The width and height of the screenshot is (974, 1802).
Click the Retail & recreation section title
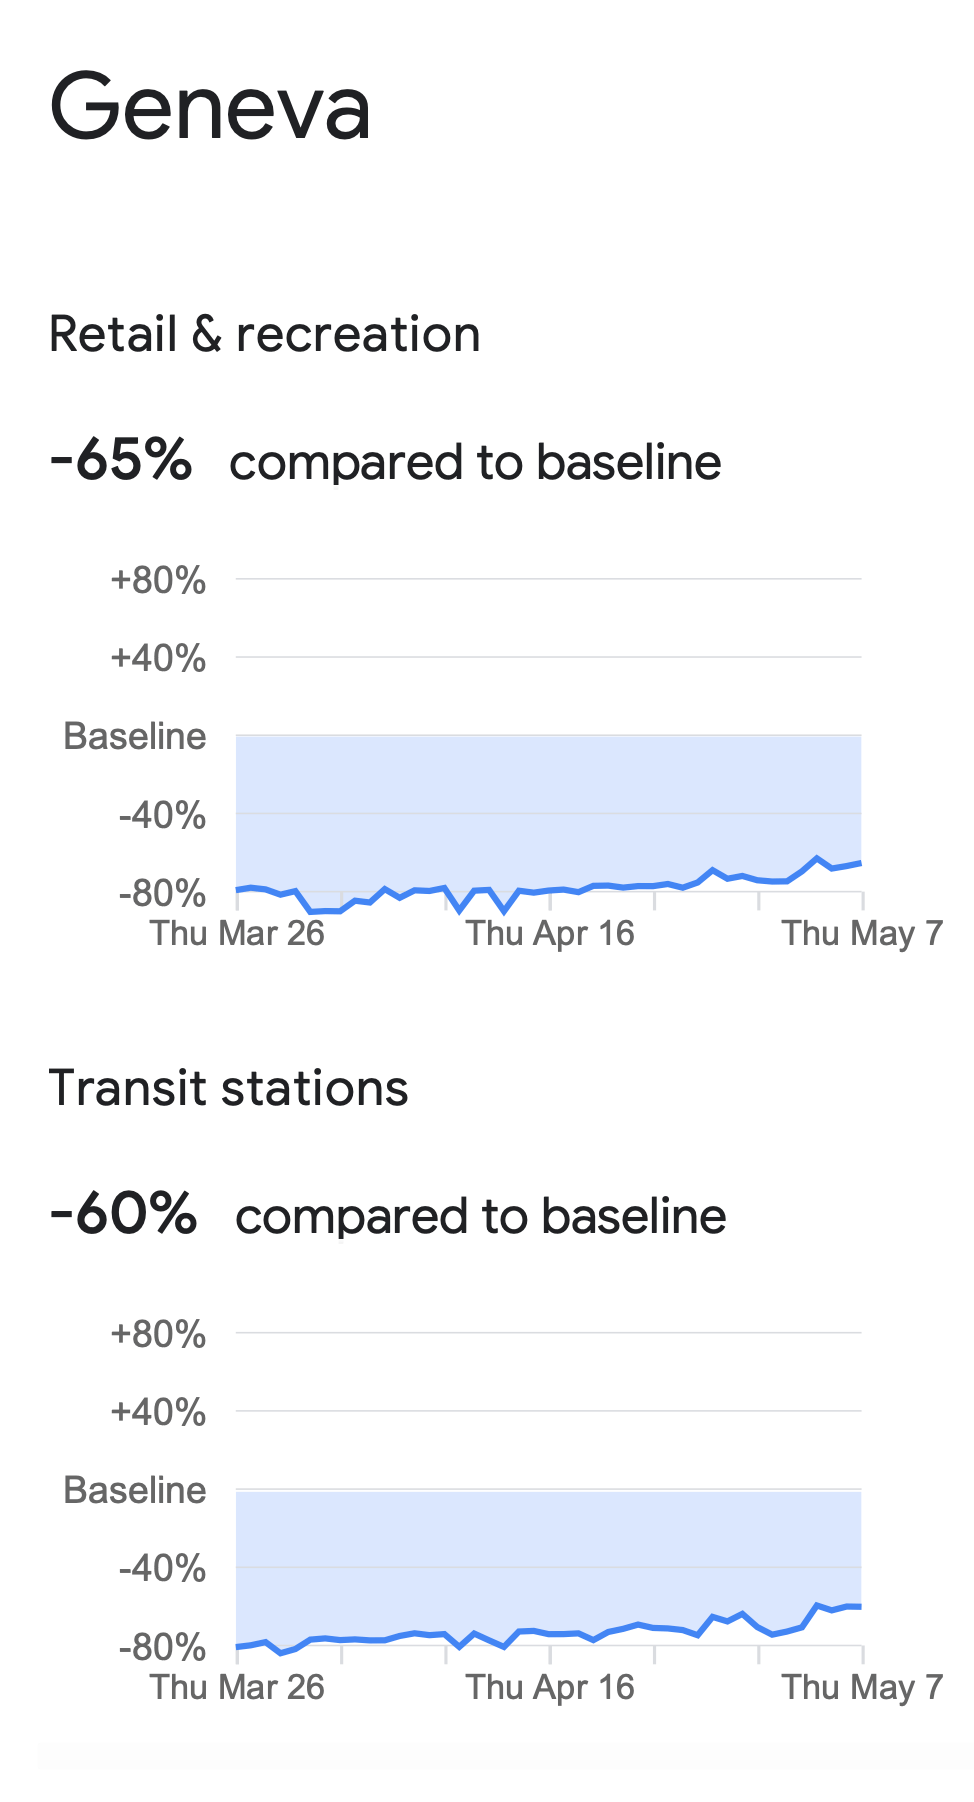(x=265, y=334)
